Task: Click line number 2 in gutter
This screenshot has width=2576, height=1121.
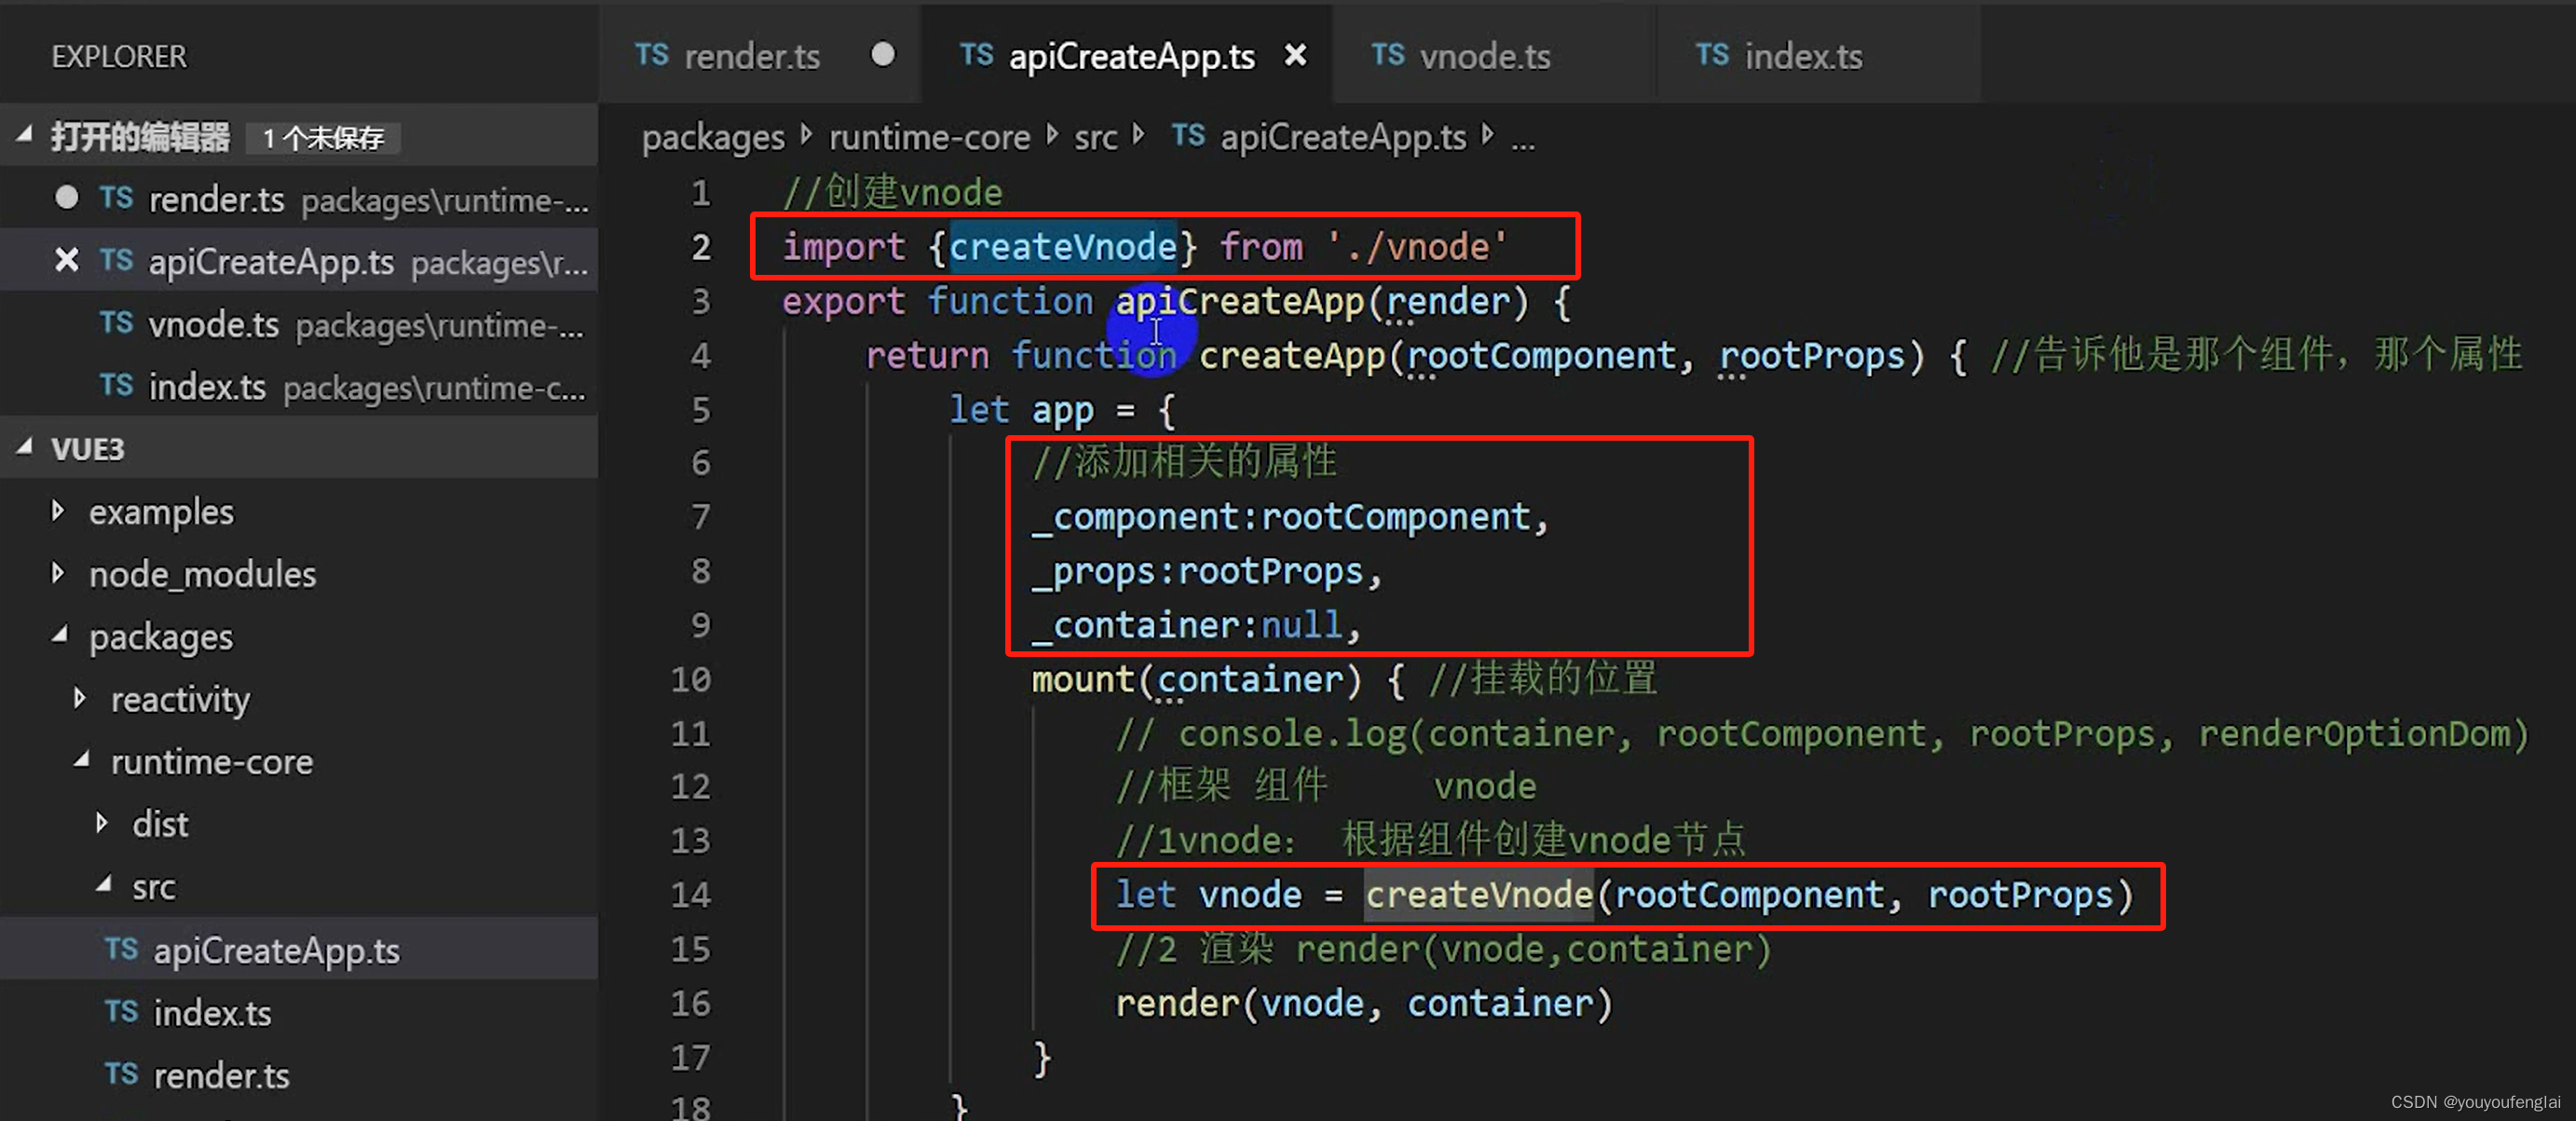Action: click(701, 246)
